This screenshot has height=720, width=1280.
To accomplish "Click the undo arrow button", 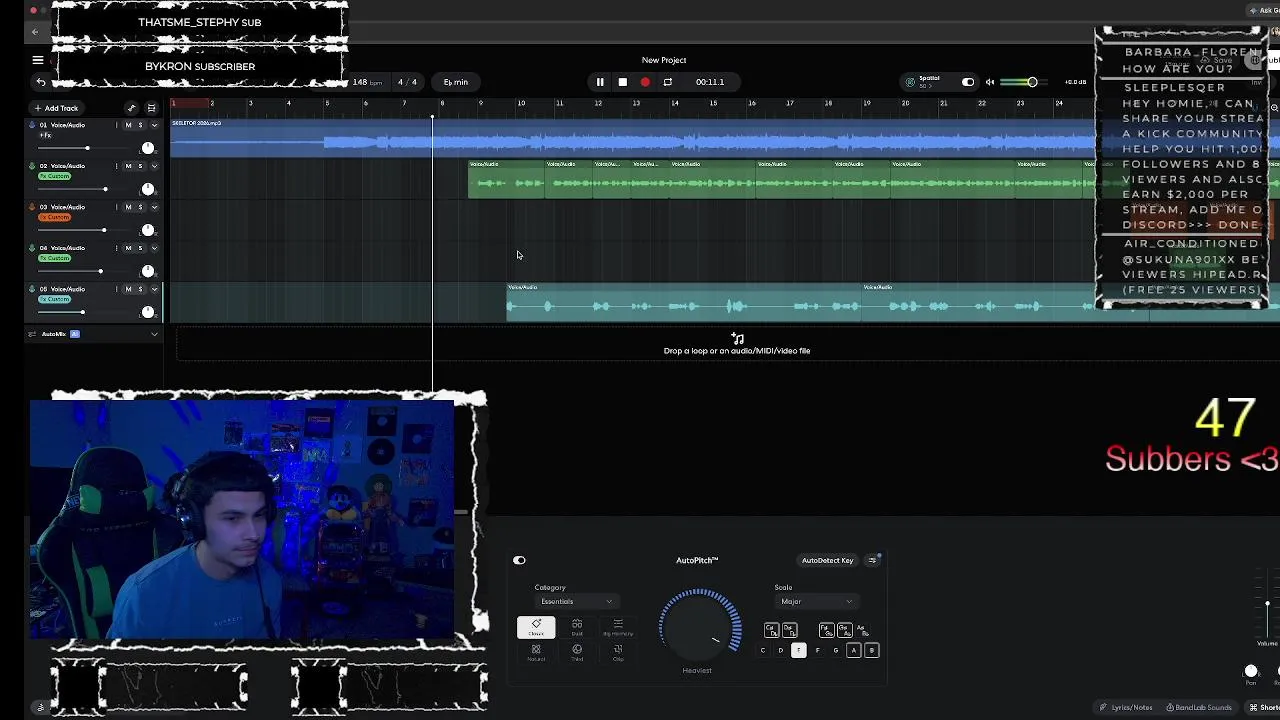I will pyautogui.click(x=41, y=82).
